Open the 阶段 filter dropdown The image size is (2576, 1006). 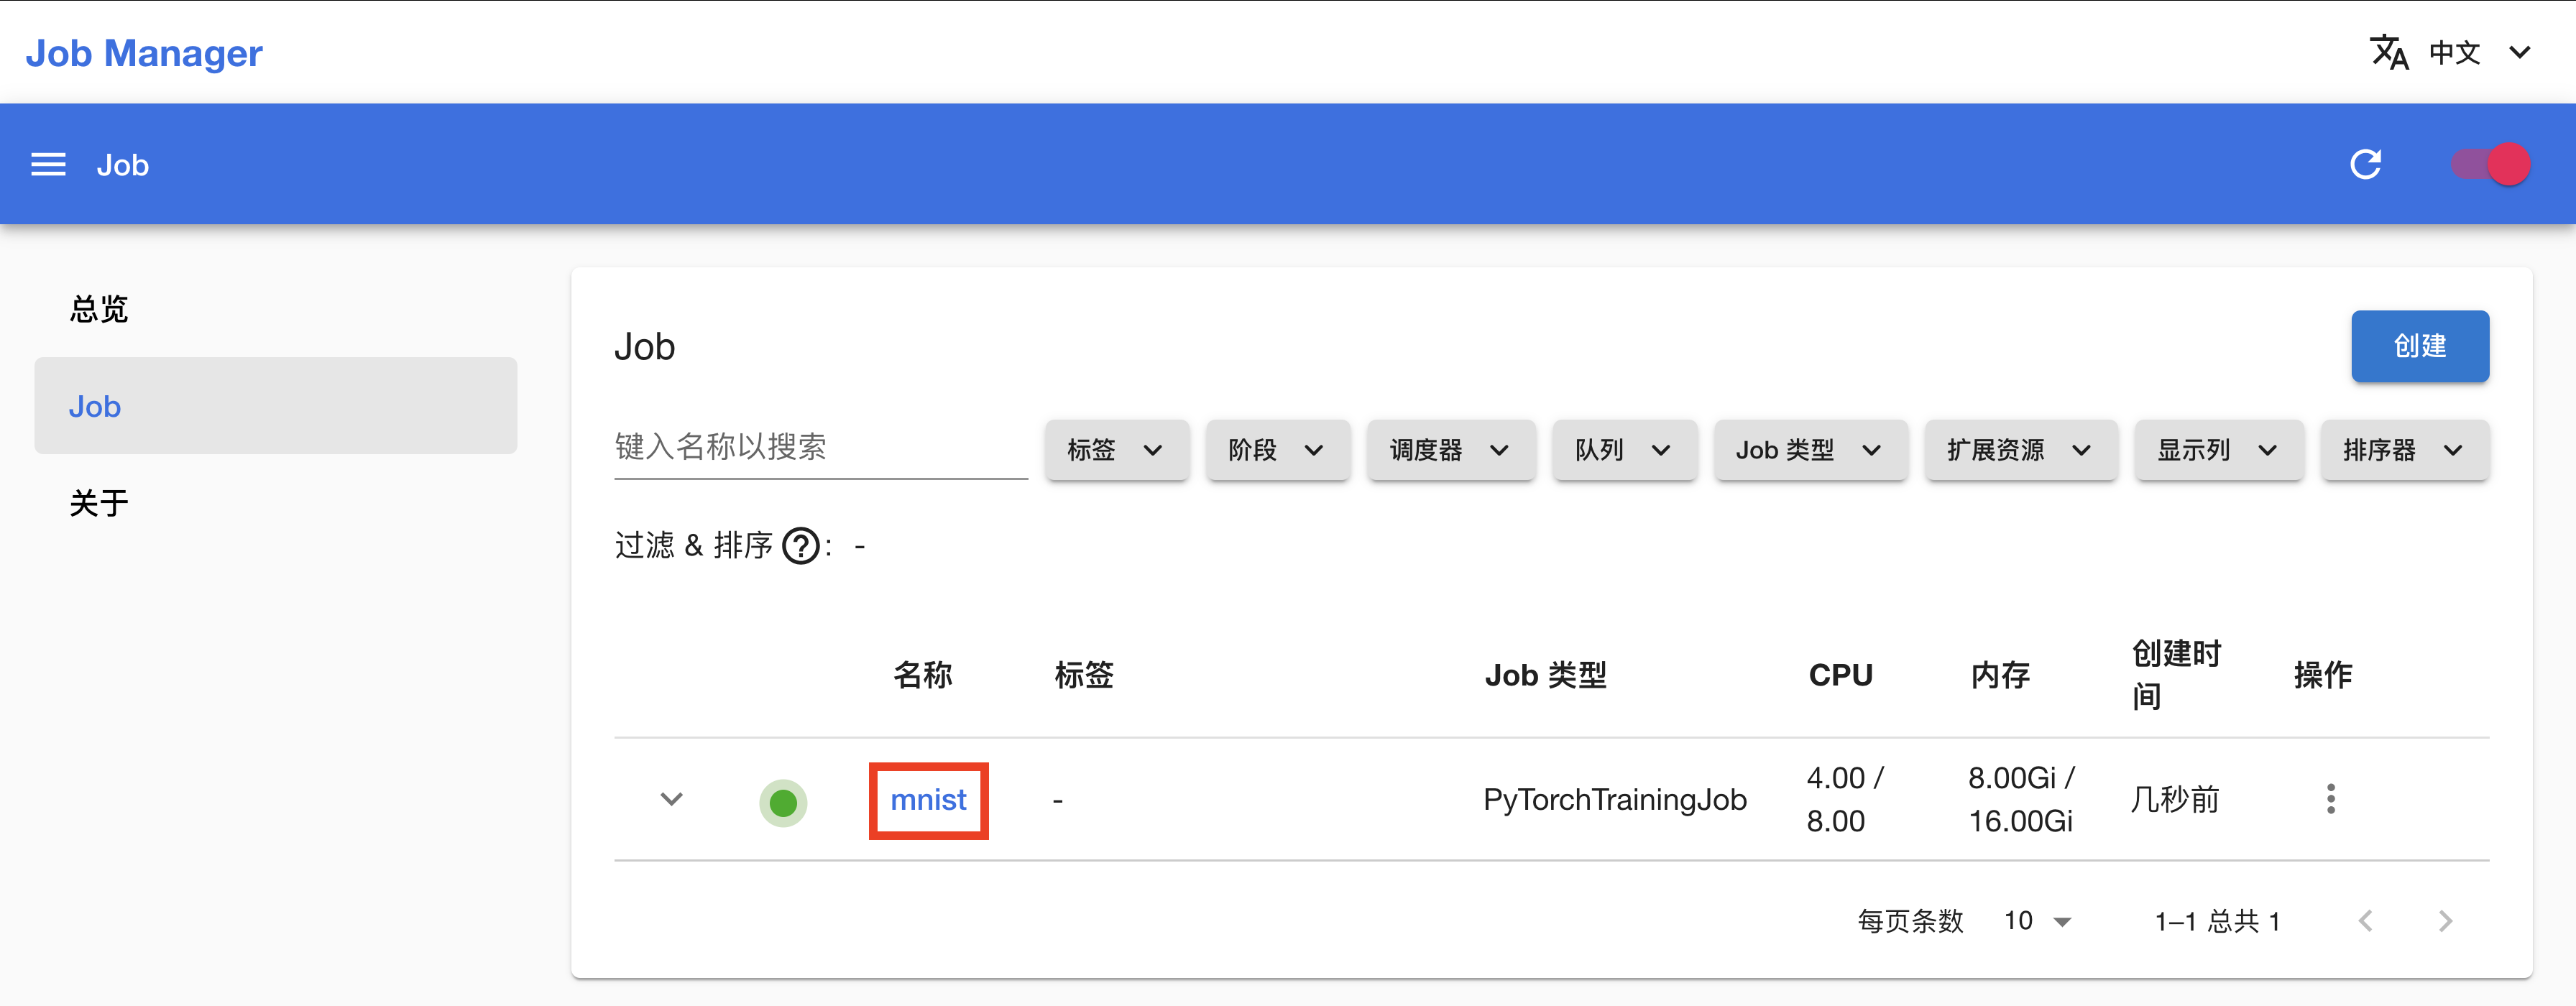[1277, 450]
